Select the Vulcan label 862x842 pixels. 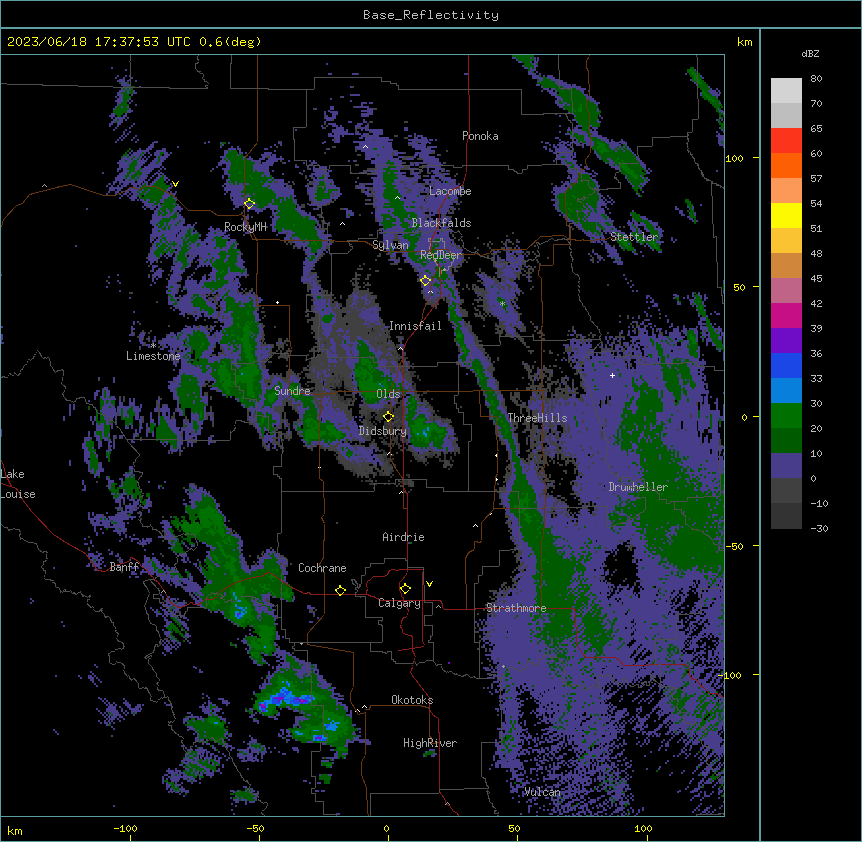point(542,791)
